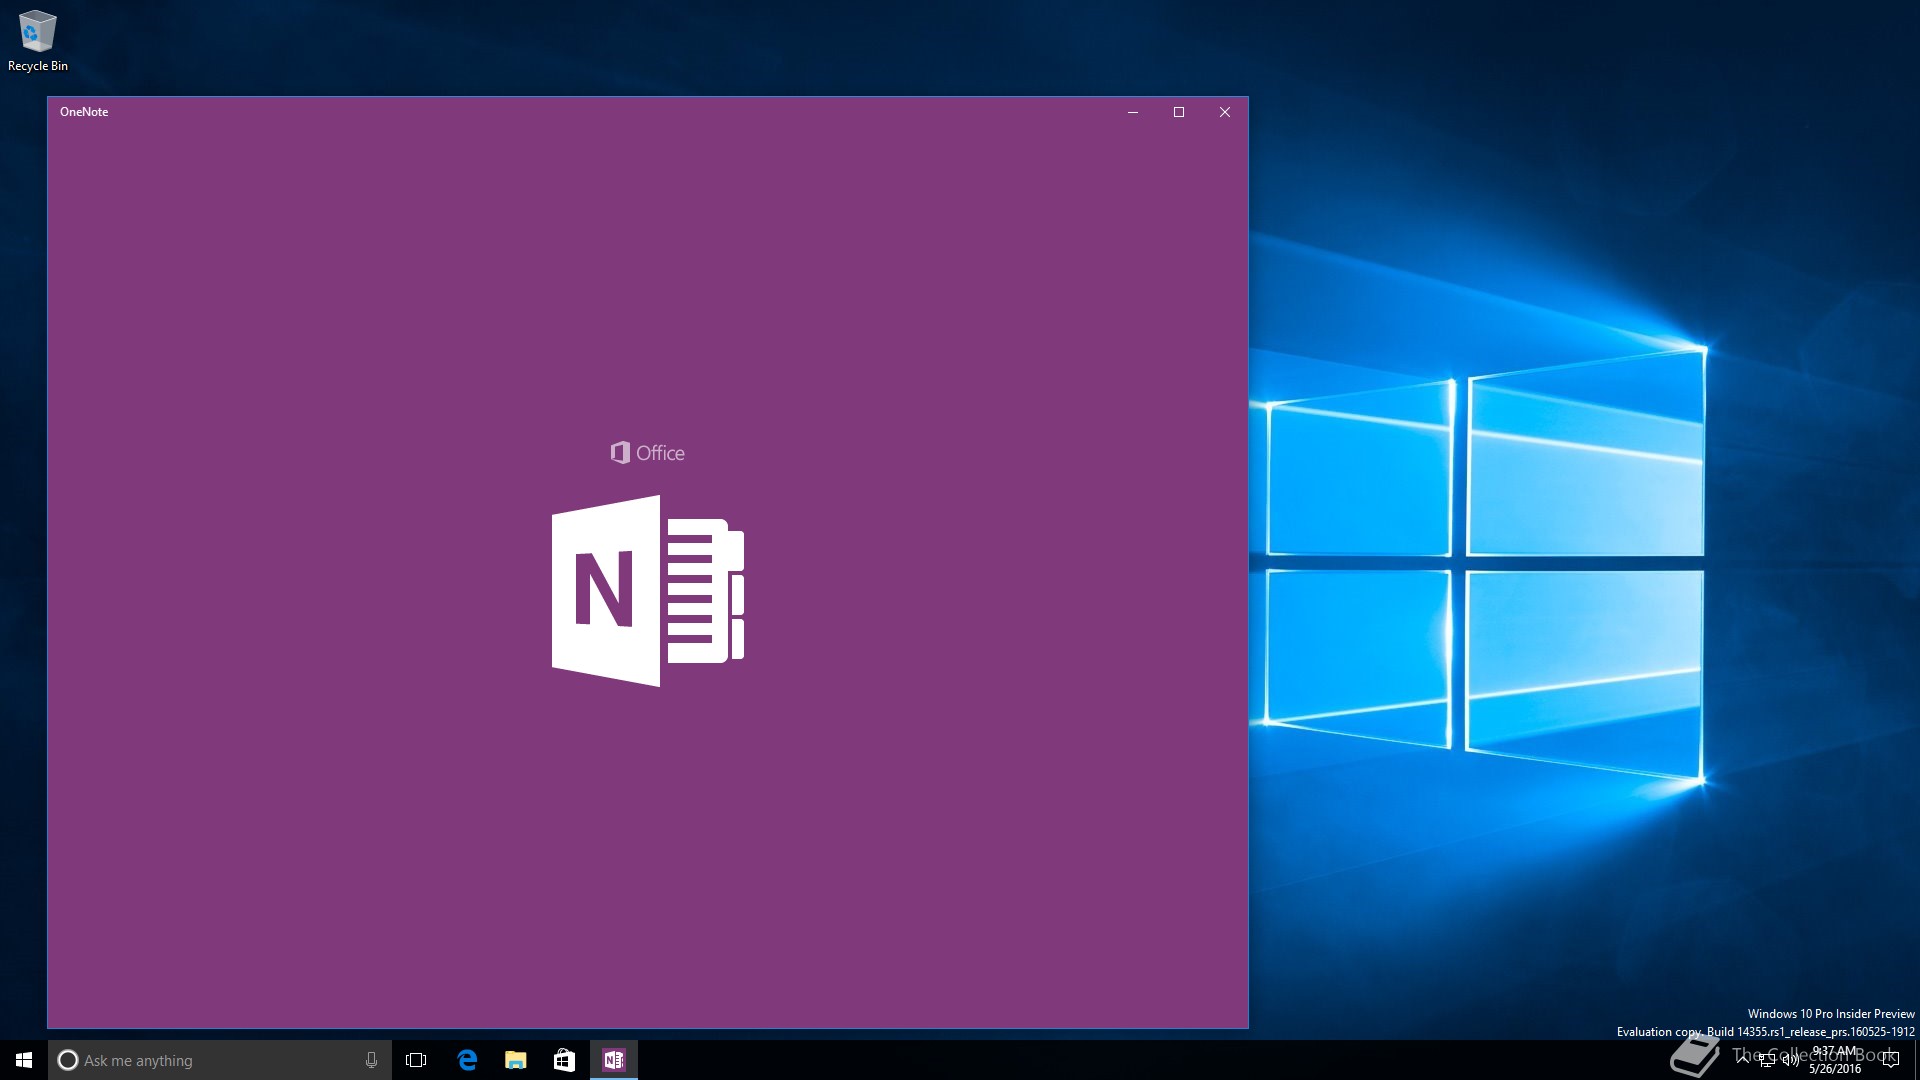Click the Cortana microphone icon
The image size is (1920, 1080).
coord(371,1060)
